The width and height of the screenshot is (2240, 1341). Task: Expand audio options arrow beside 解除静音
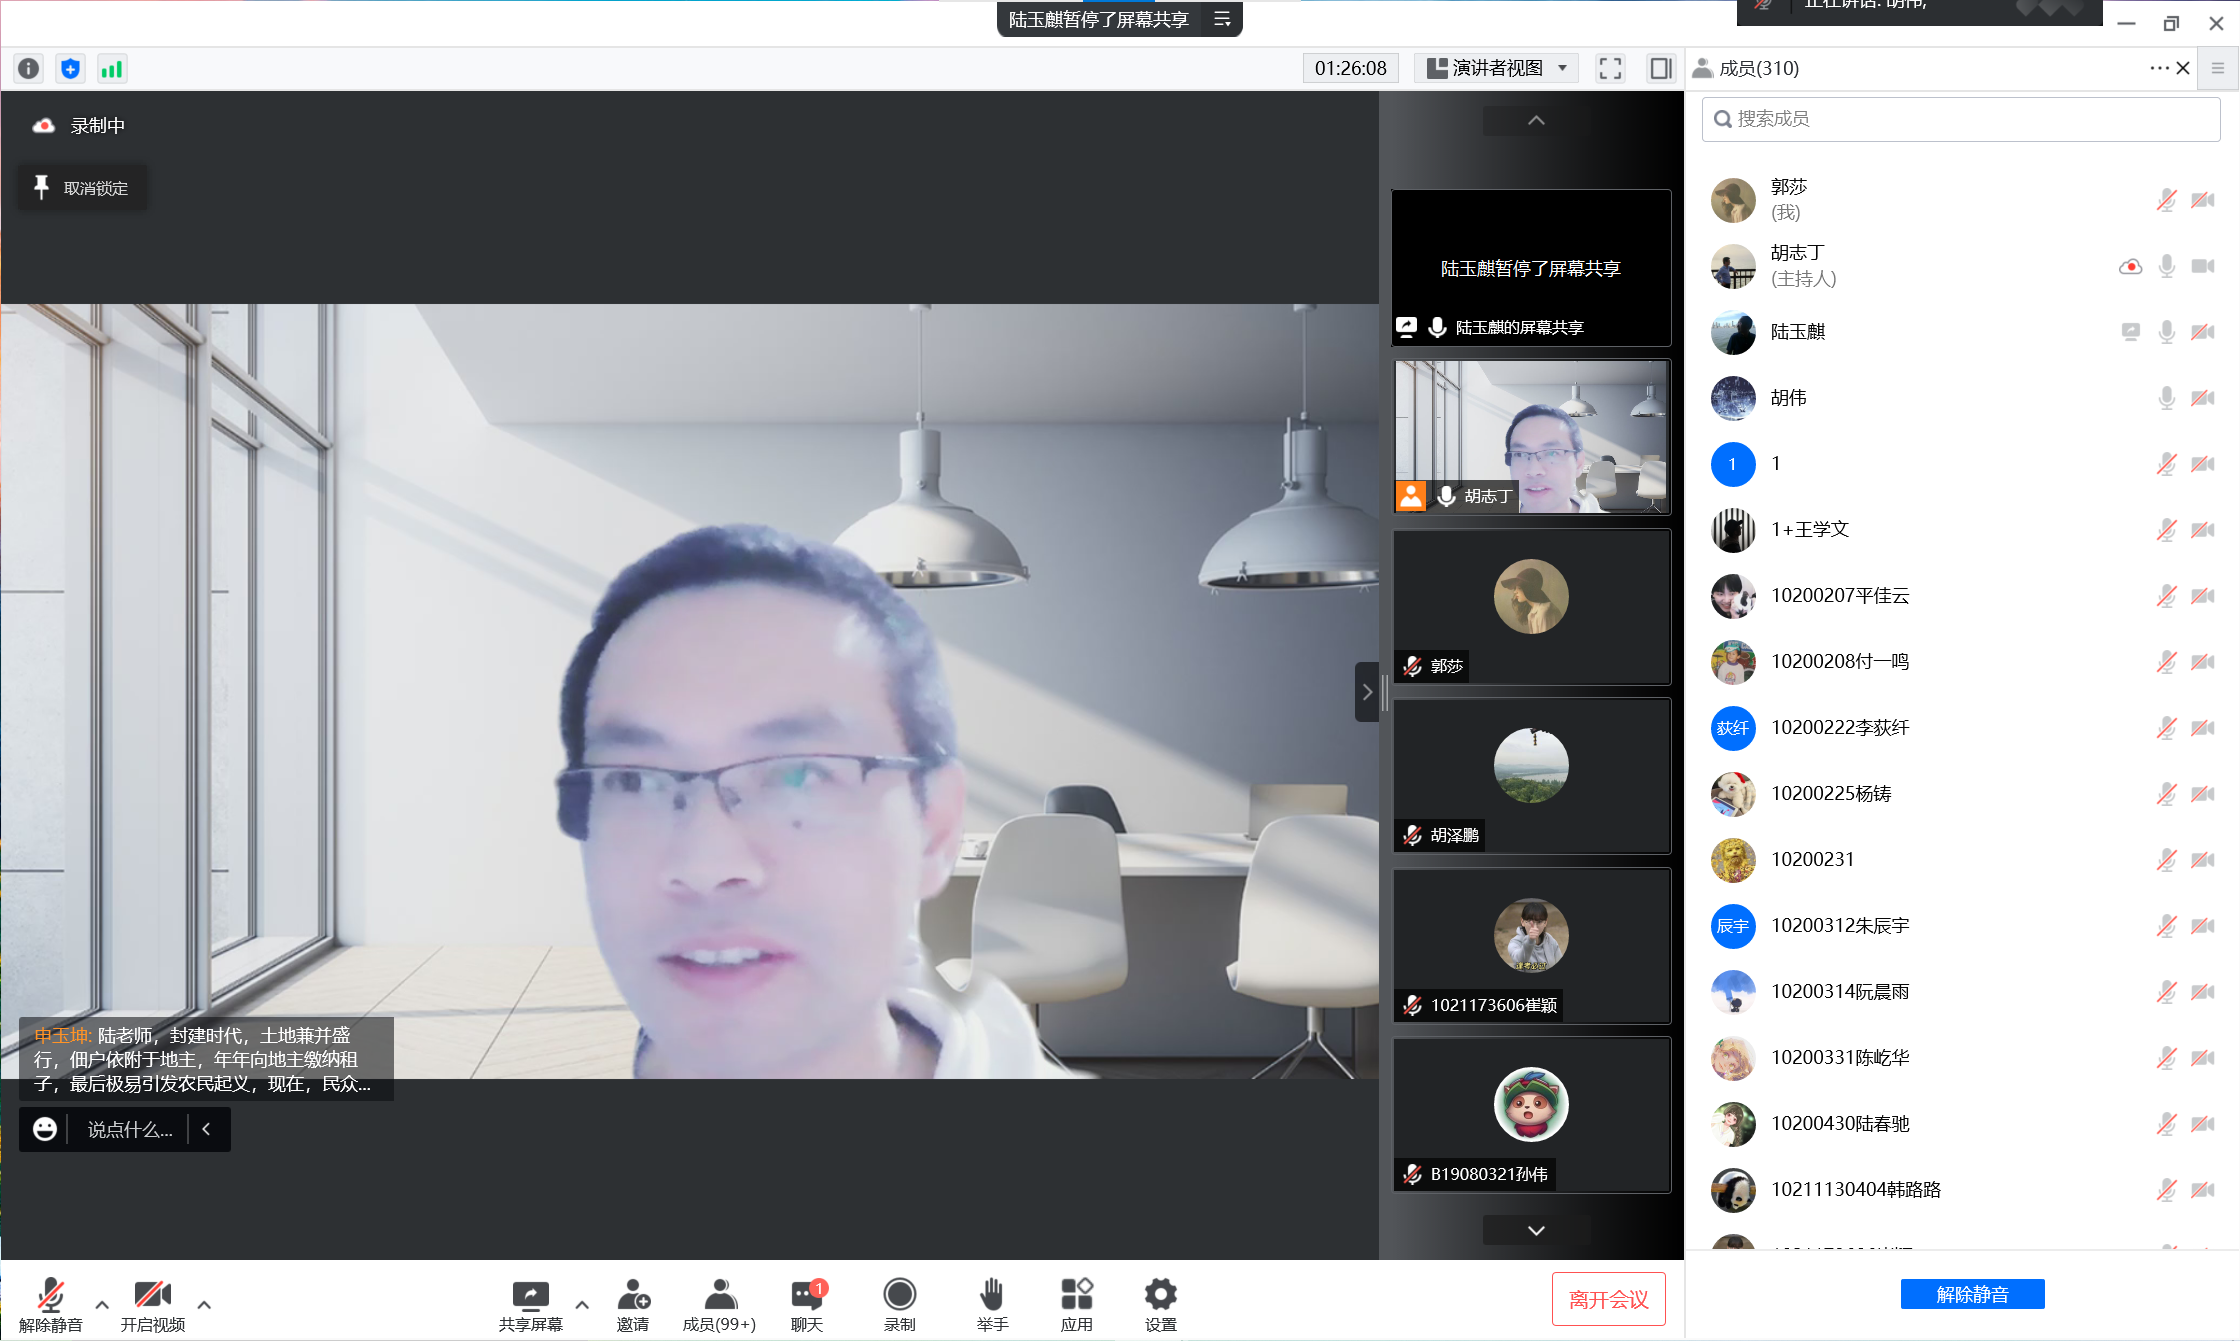point(102,1304)
